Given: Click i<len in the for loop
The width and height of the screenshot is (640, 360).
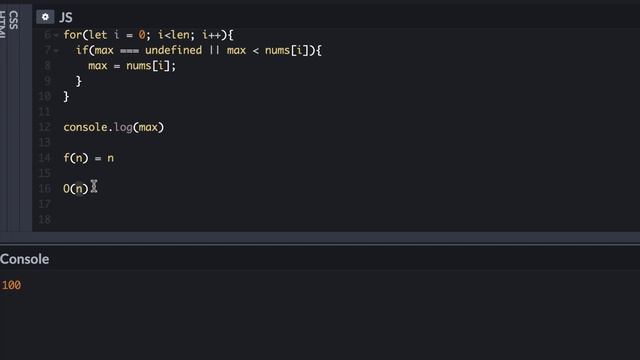Looking at the screenshot, I should pos(174,35).
